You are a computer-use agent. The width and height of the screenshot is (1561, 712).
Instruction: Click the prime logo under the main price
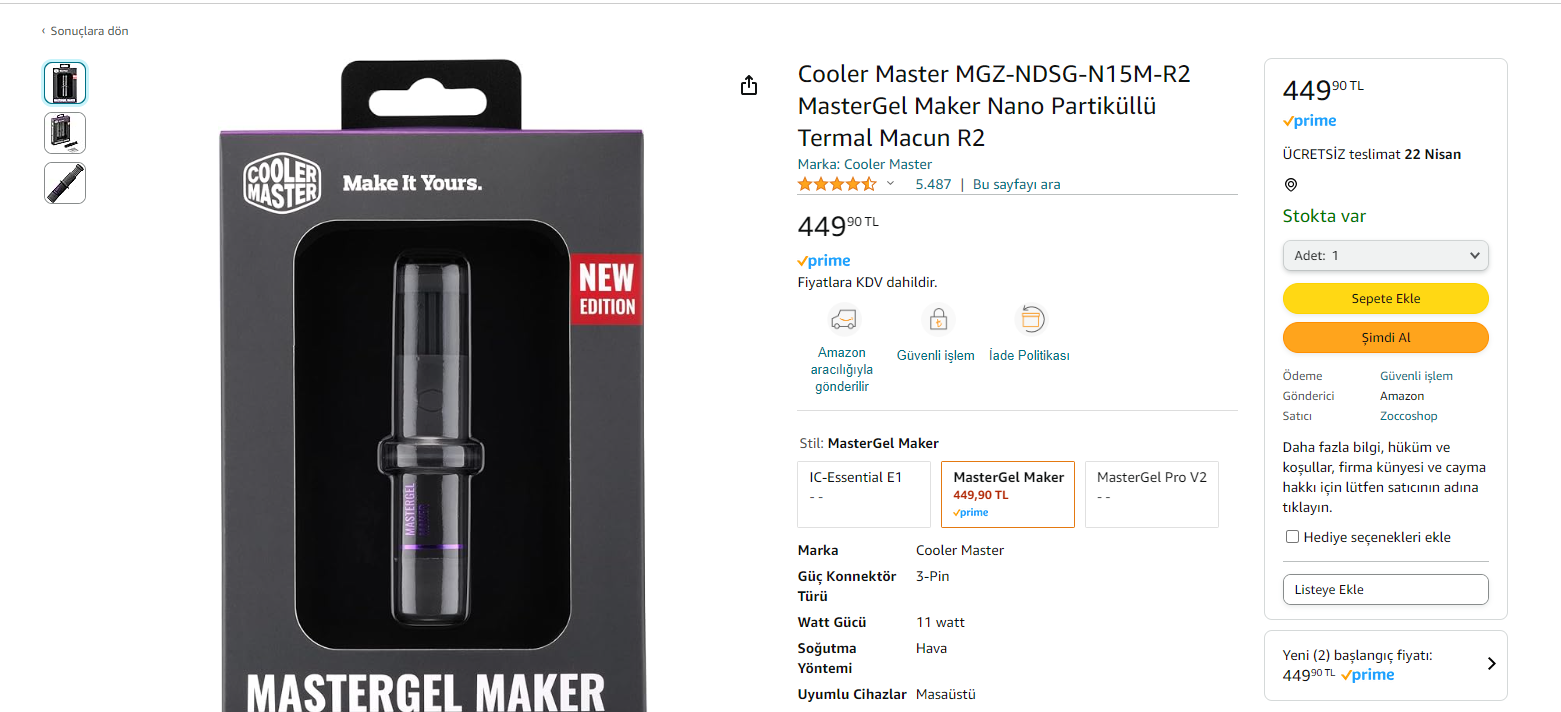coord(824,261)
